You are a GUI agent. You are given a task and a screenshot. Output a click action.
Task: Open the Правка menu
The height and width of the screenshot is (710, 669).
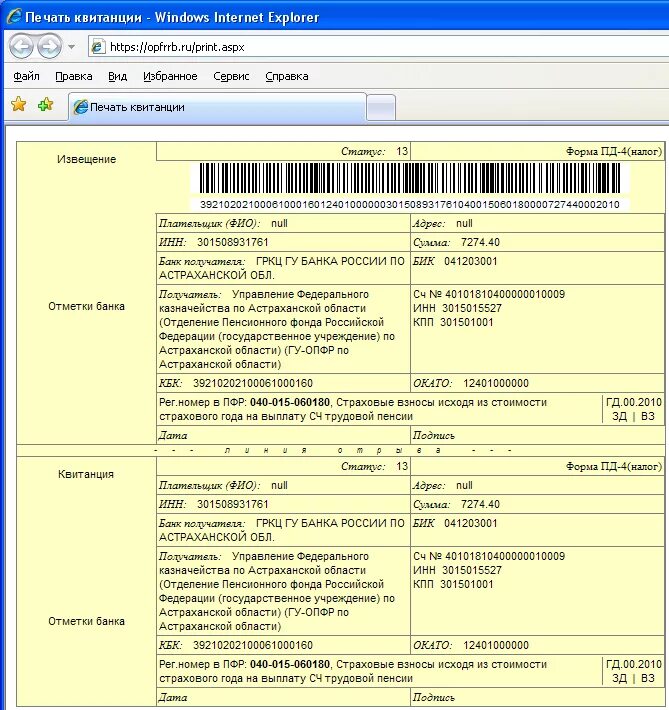[x=74, y=76]
